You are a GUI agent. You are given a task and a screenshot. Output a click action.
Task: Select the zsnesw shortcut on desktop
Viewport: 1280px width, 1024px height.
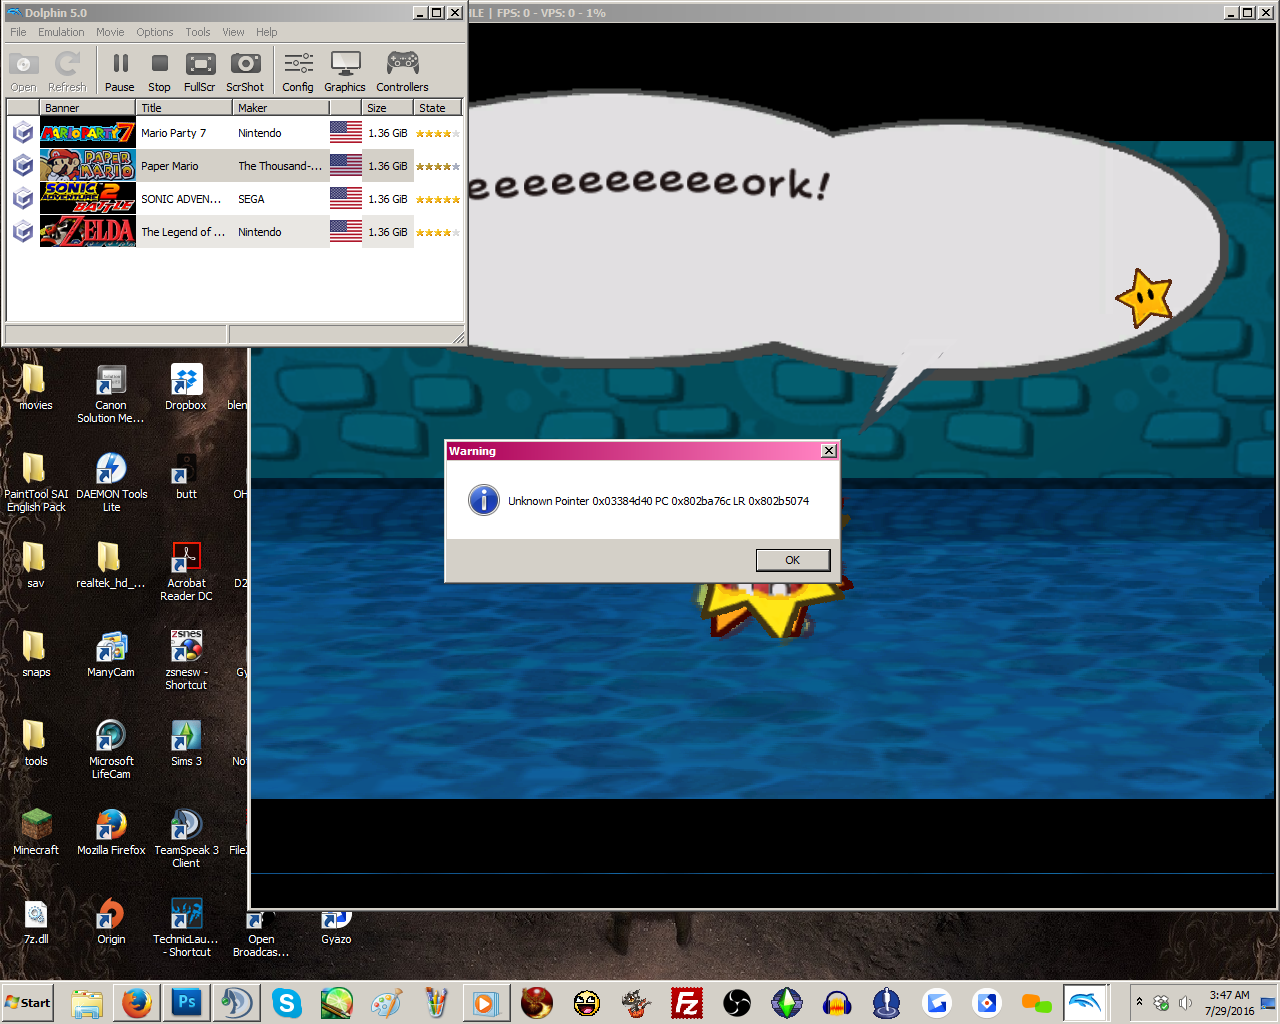186,660
